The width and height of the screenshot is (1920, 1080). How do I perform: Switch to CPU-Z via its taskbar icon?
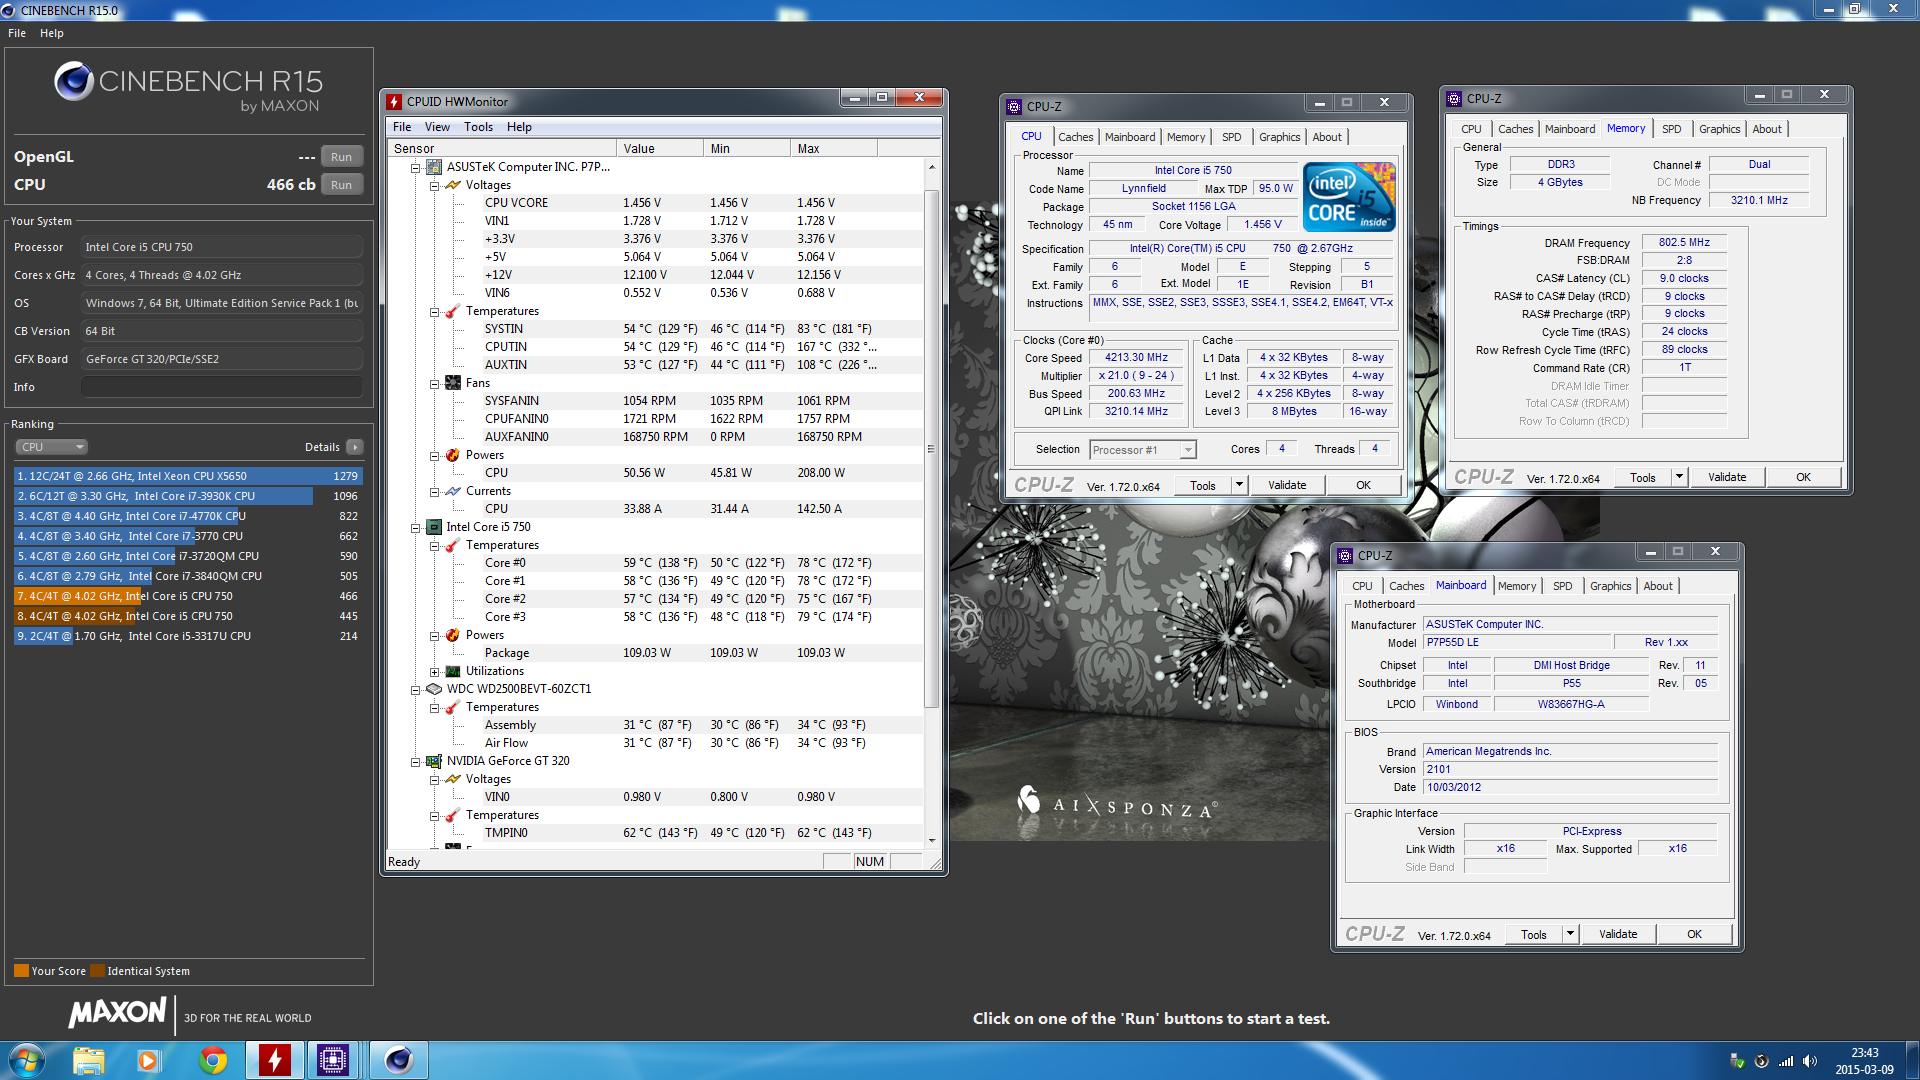point(333,1060)
